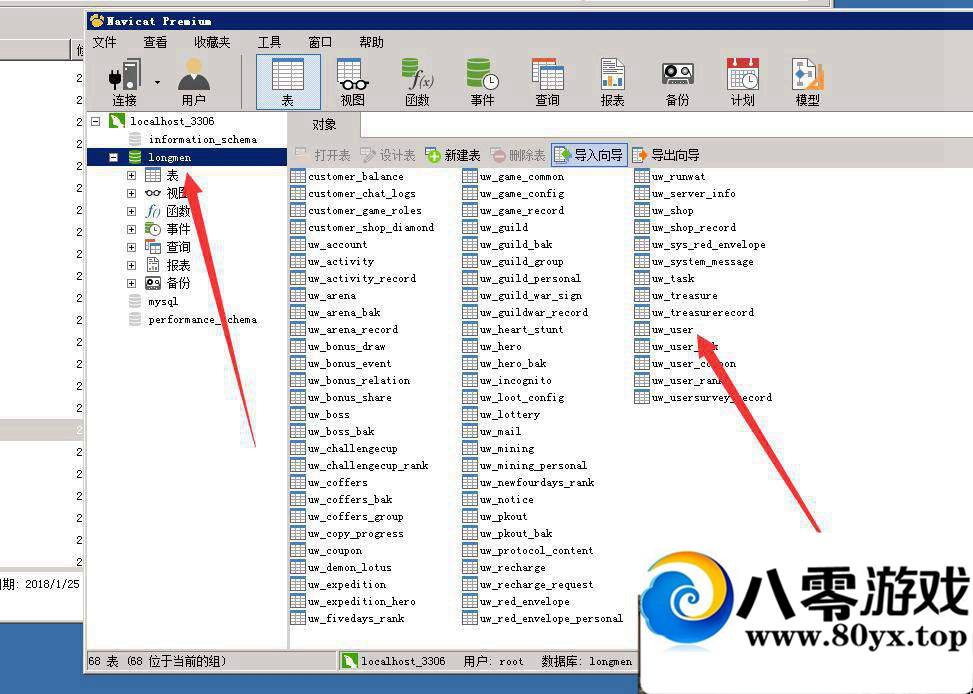Click the 新建表 button
973x694 pixels.
(x=453, y=155)
